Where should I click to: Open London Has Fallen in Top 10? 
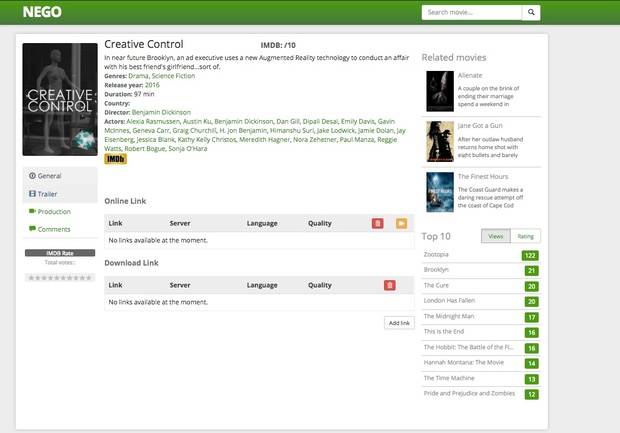tap(449, 301)
